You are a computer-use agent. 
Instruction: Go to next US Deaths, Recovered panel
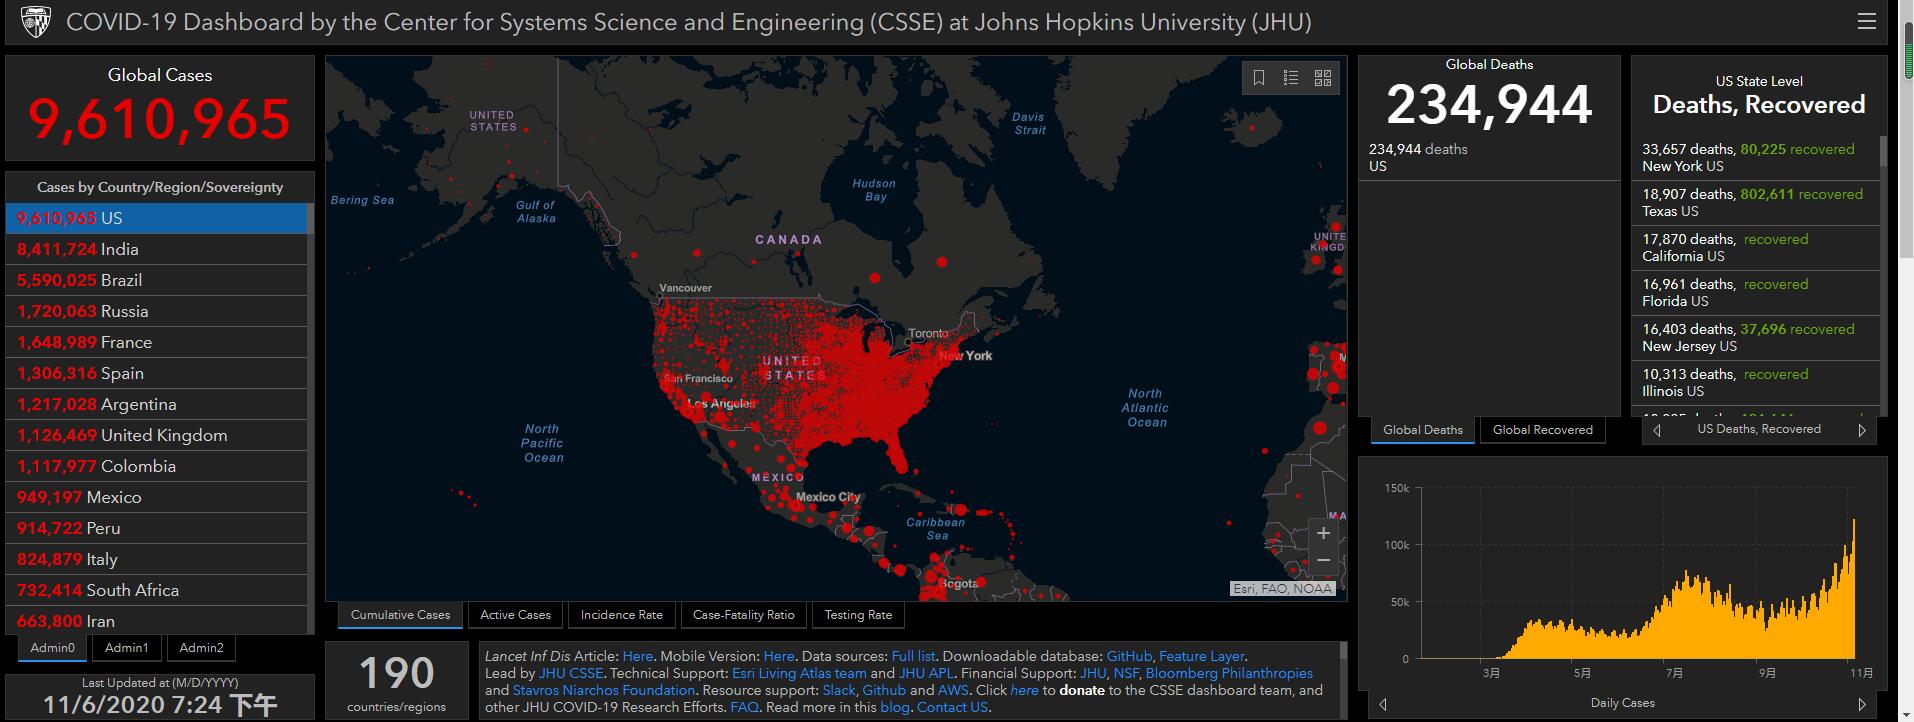click(1861, 430)
